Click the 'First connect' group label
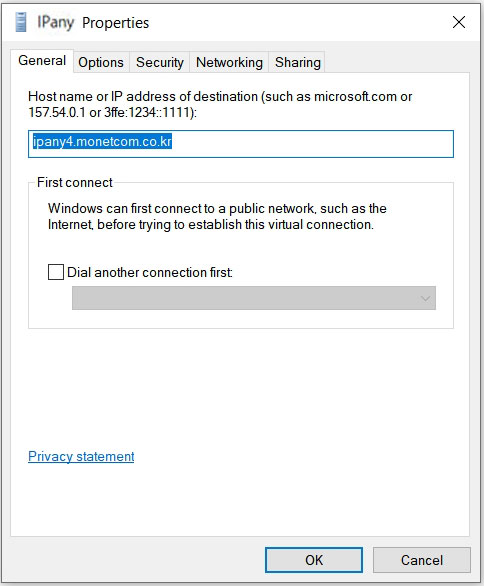This screenshot has height=586, width=484. pyautogui.click(x=75, y=182)
